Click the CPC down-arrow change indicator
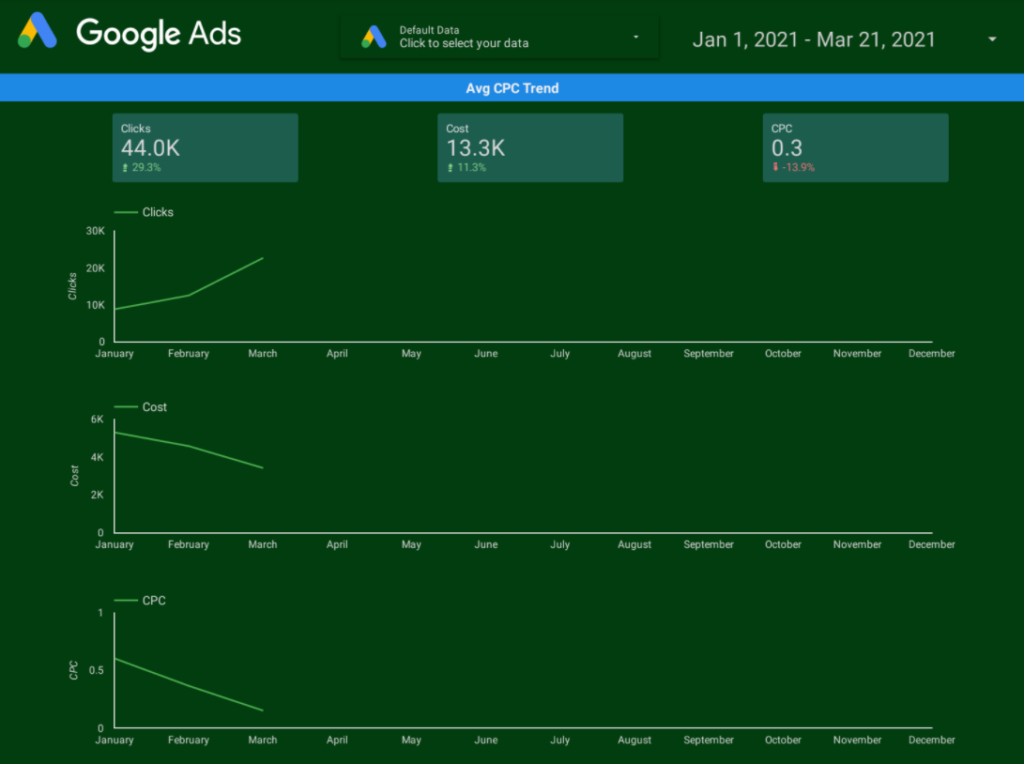The width and height of the screenshot is (1024, 764). [x=775, y=167]
